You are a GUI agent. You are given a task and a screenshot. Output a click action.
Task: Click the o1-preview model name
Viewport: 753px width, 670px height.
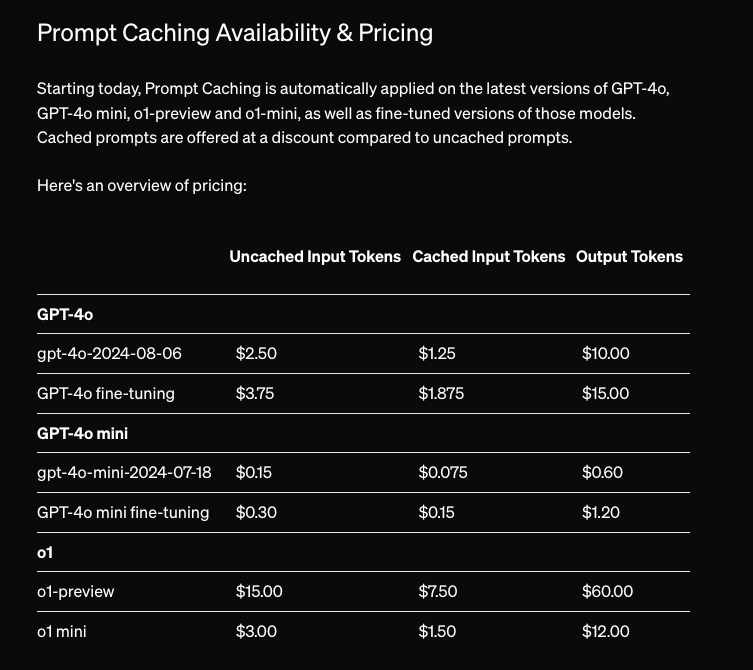tap(76, 592)
